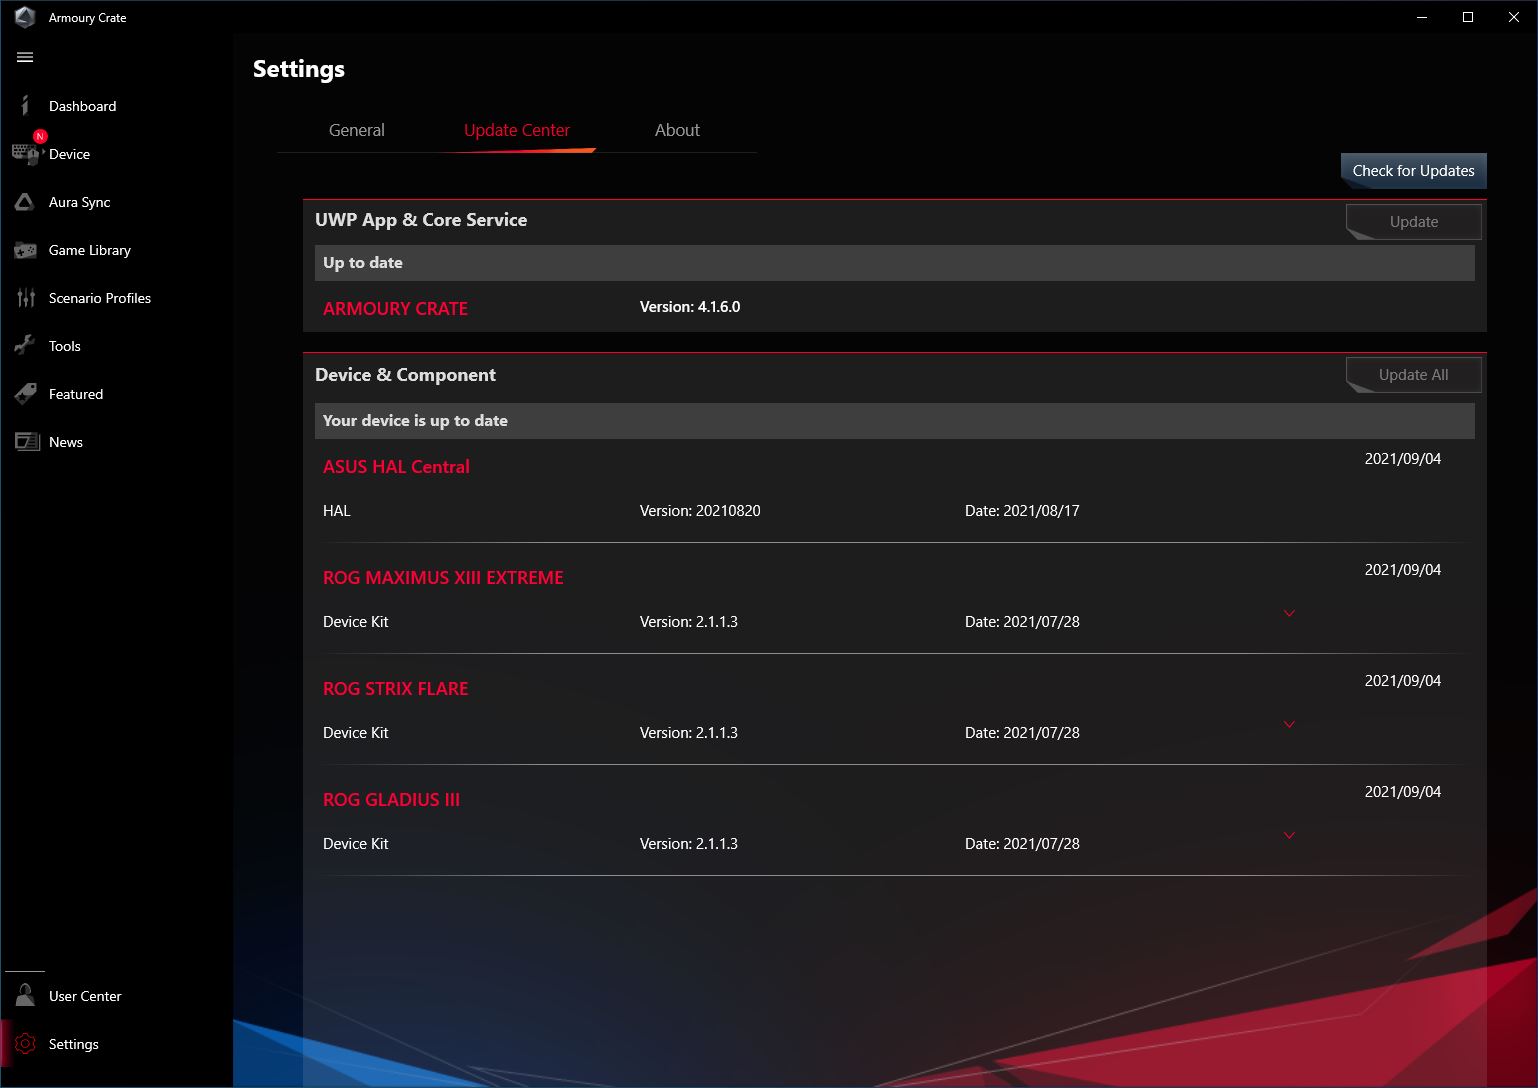Click Update button for UWP App & Core Service
The width and height of the screenshot is (1538, 1088).
[1413, 222]
